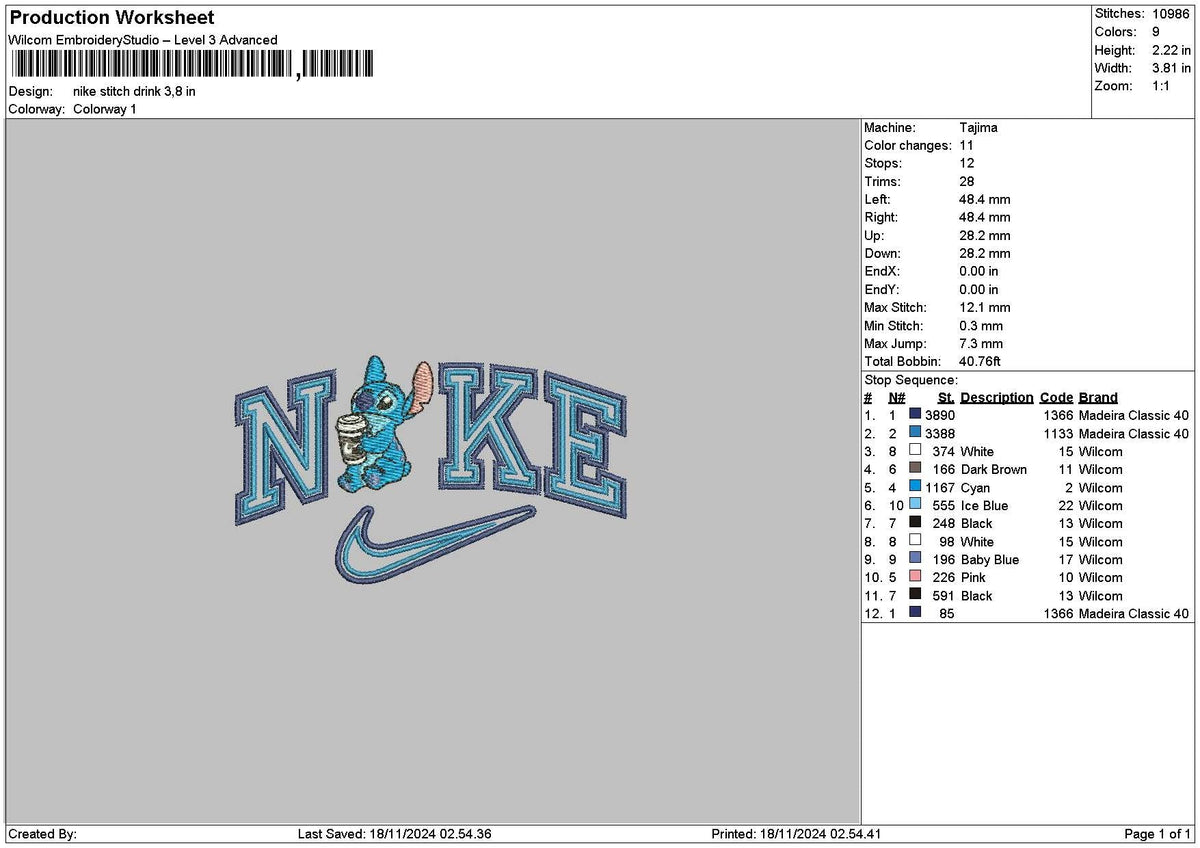Select the 'Colorway 1' value
Viewport: 1200px width, 848px height.
click(x=105, y=109)
